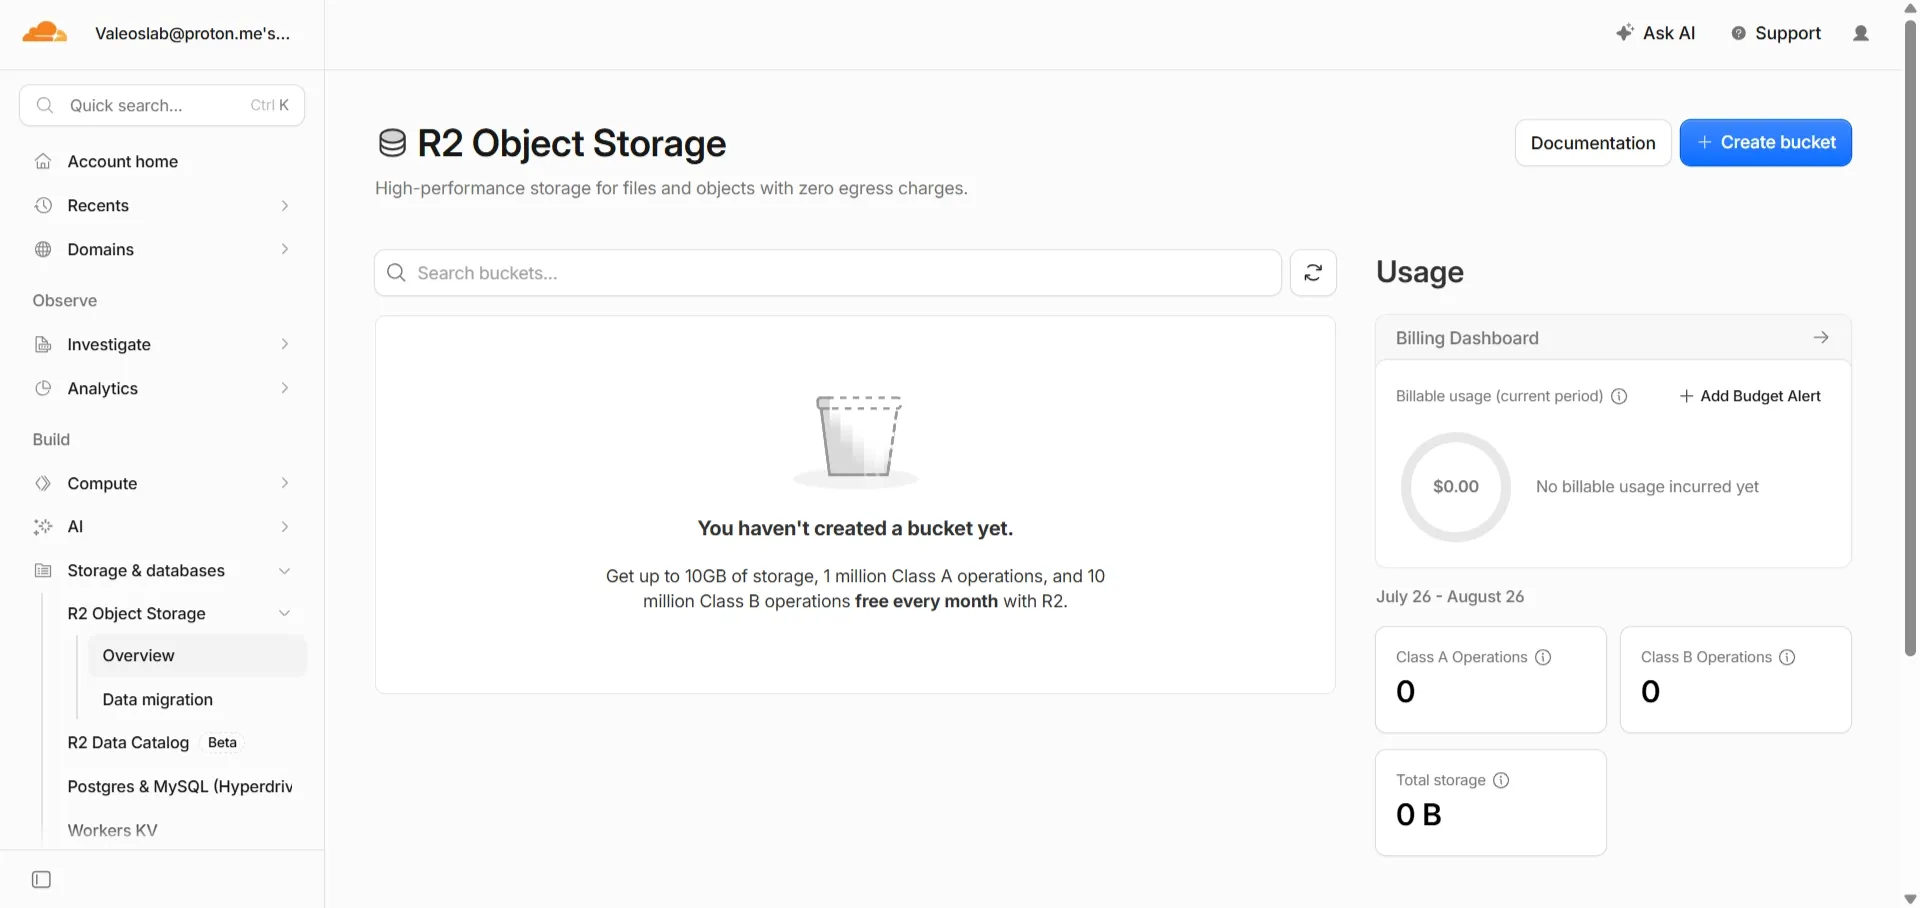The width and height of the screenshot is (1920, 908).
Task: Open the user profile icon menu
Action: tap(1860, 33)
